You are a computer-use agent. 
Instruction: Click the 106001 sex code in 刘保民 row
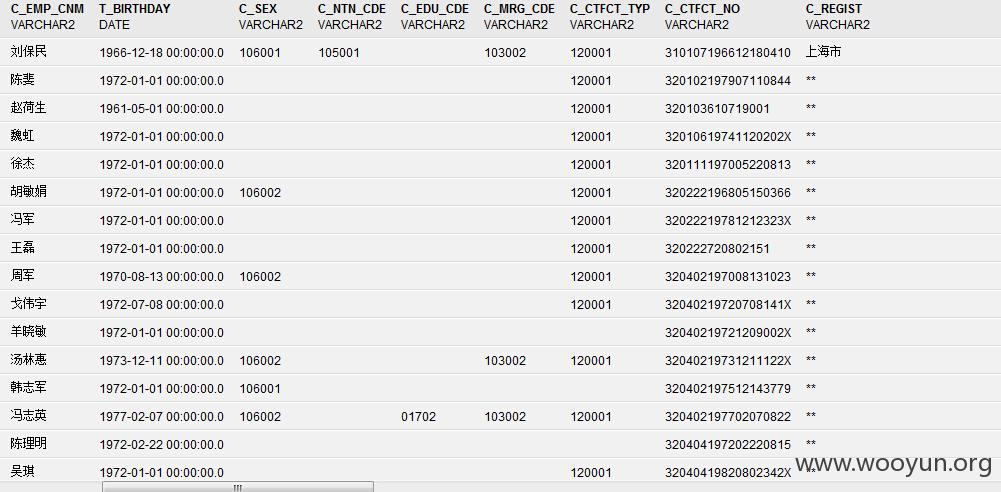[x=260, y=53]
